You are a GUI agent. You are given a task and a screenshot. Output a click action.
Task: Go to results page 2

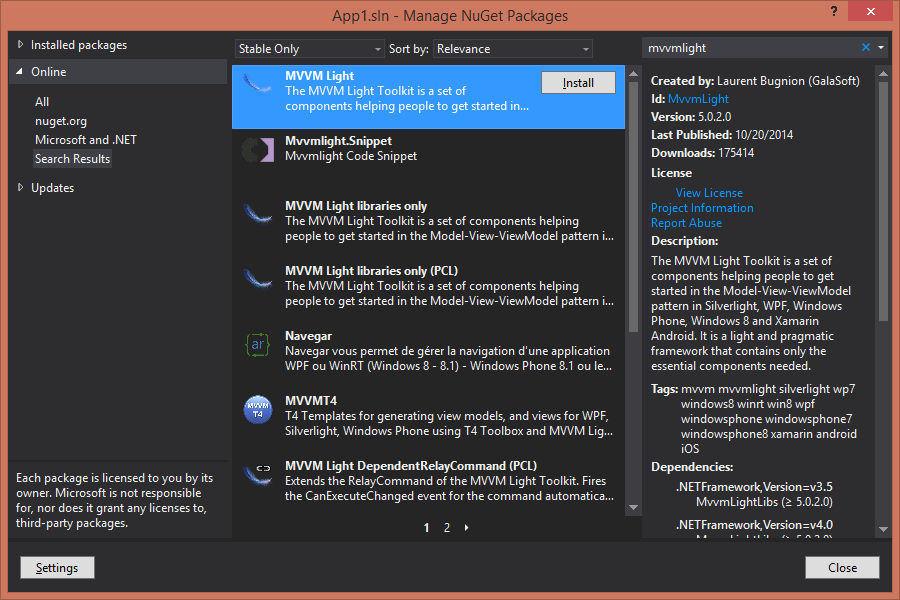pyautogui.click(x=447, y=527)
